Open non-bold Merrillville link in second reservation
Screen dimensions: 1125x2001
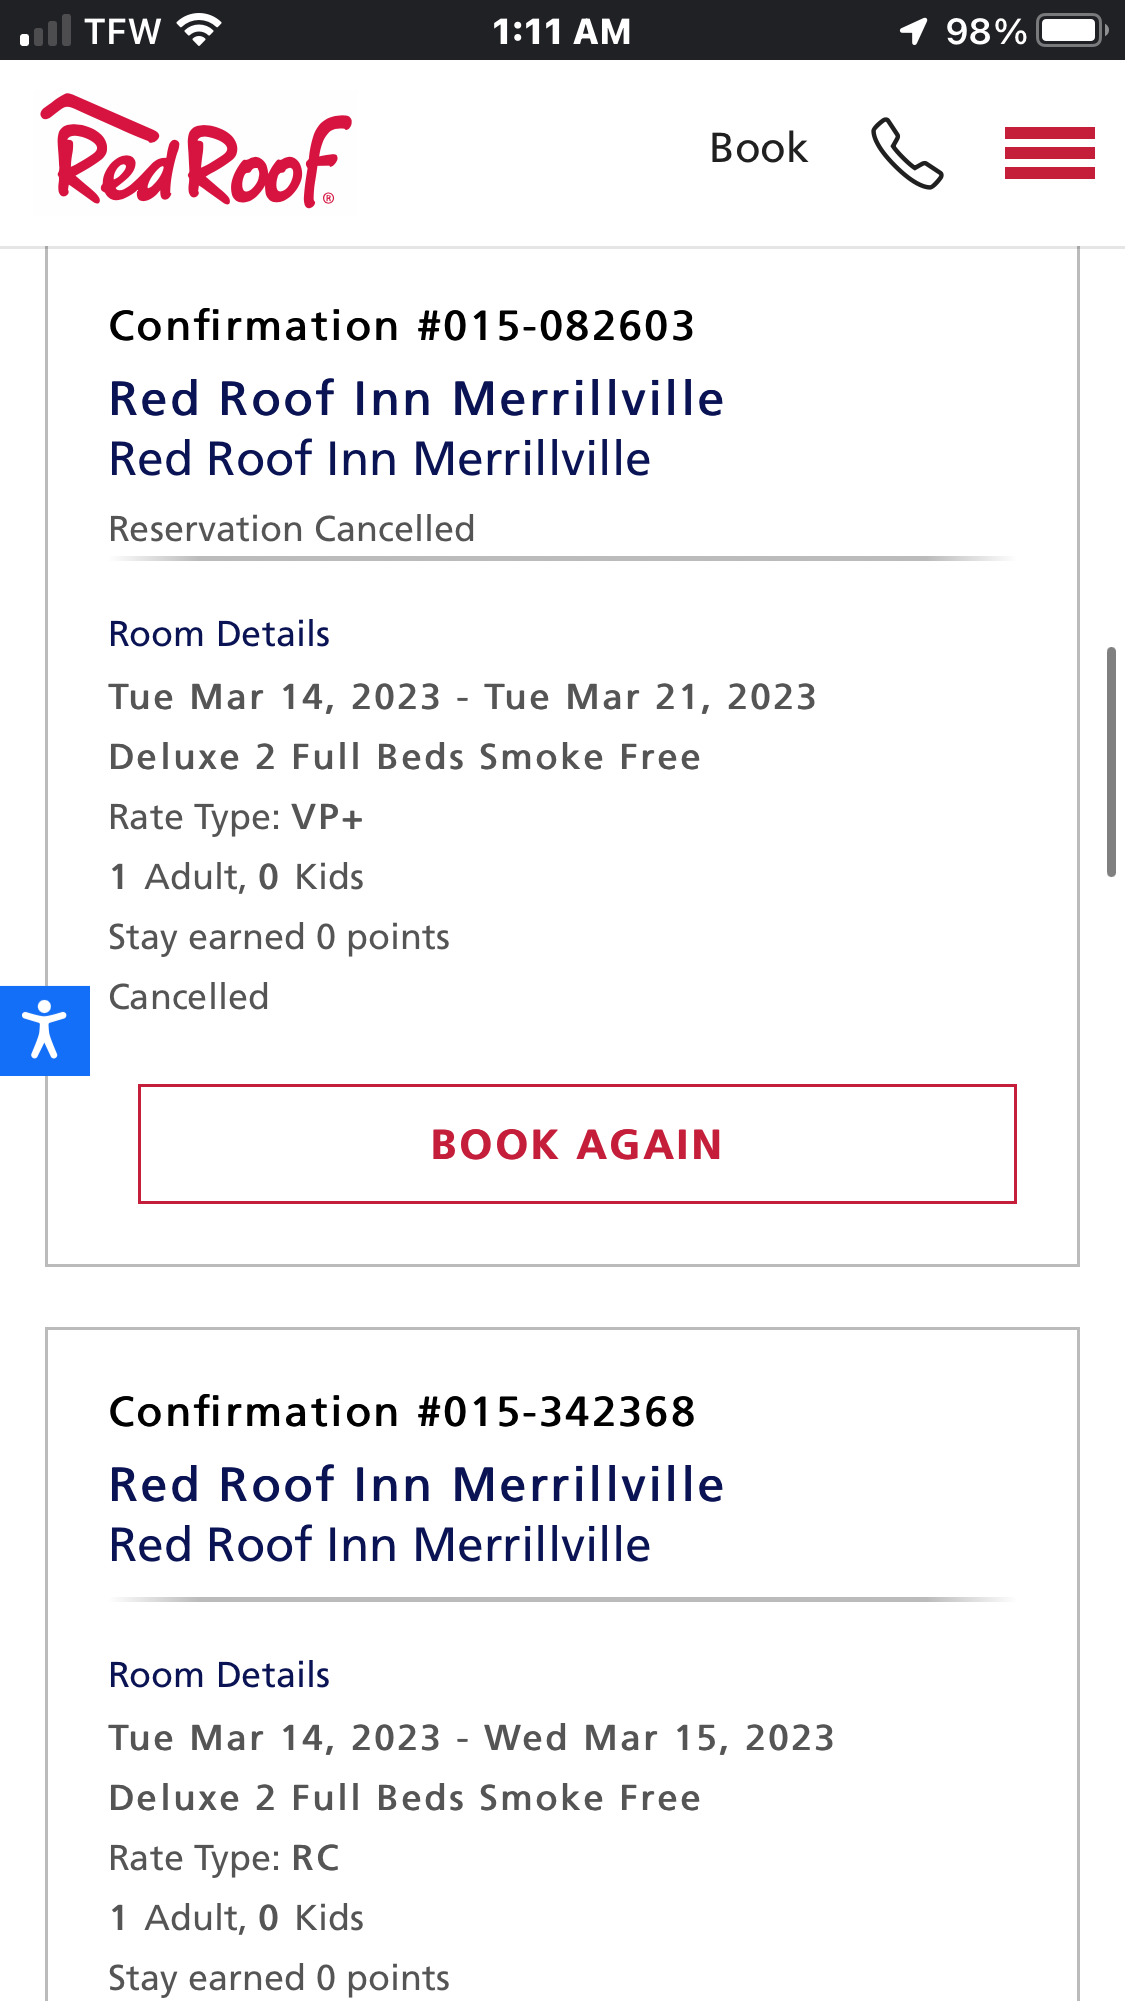point(380,1545)
